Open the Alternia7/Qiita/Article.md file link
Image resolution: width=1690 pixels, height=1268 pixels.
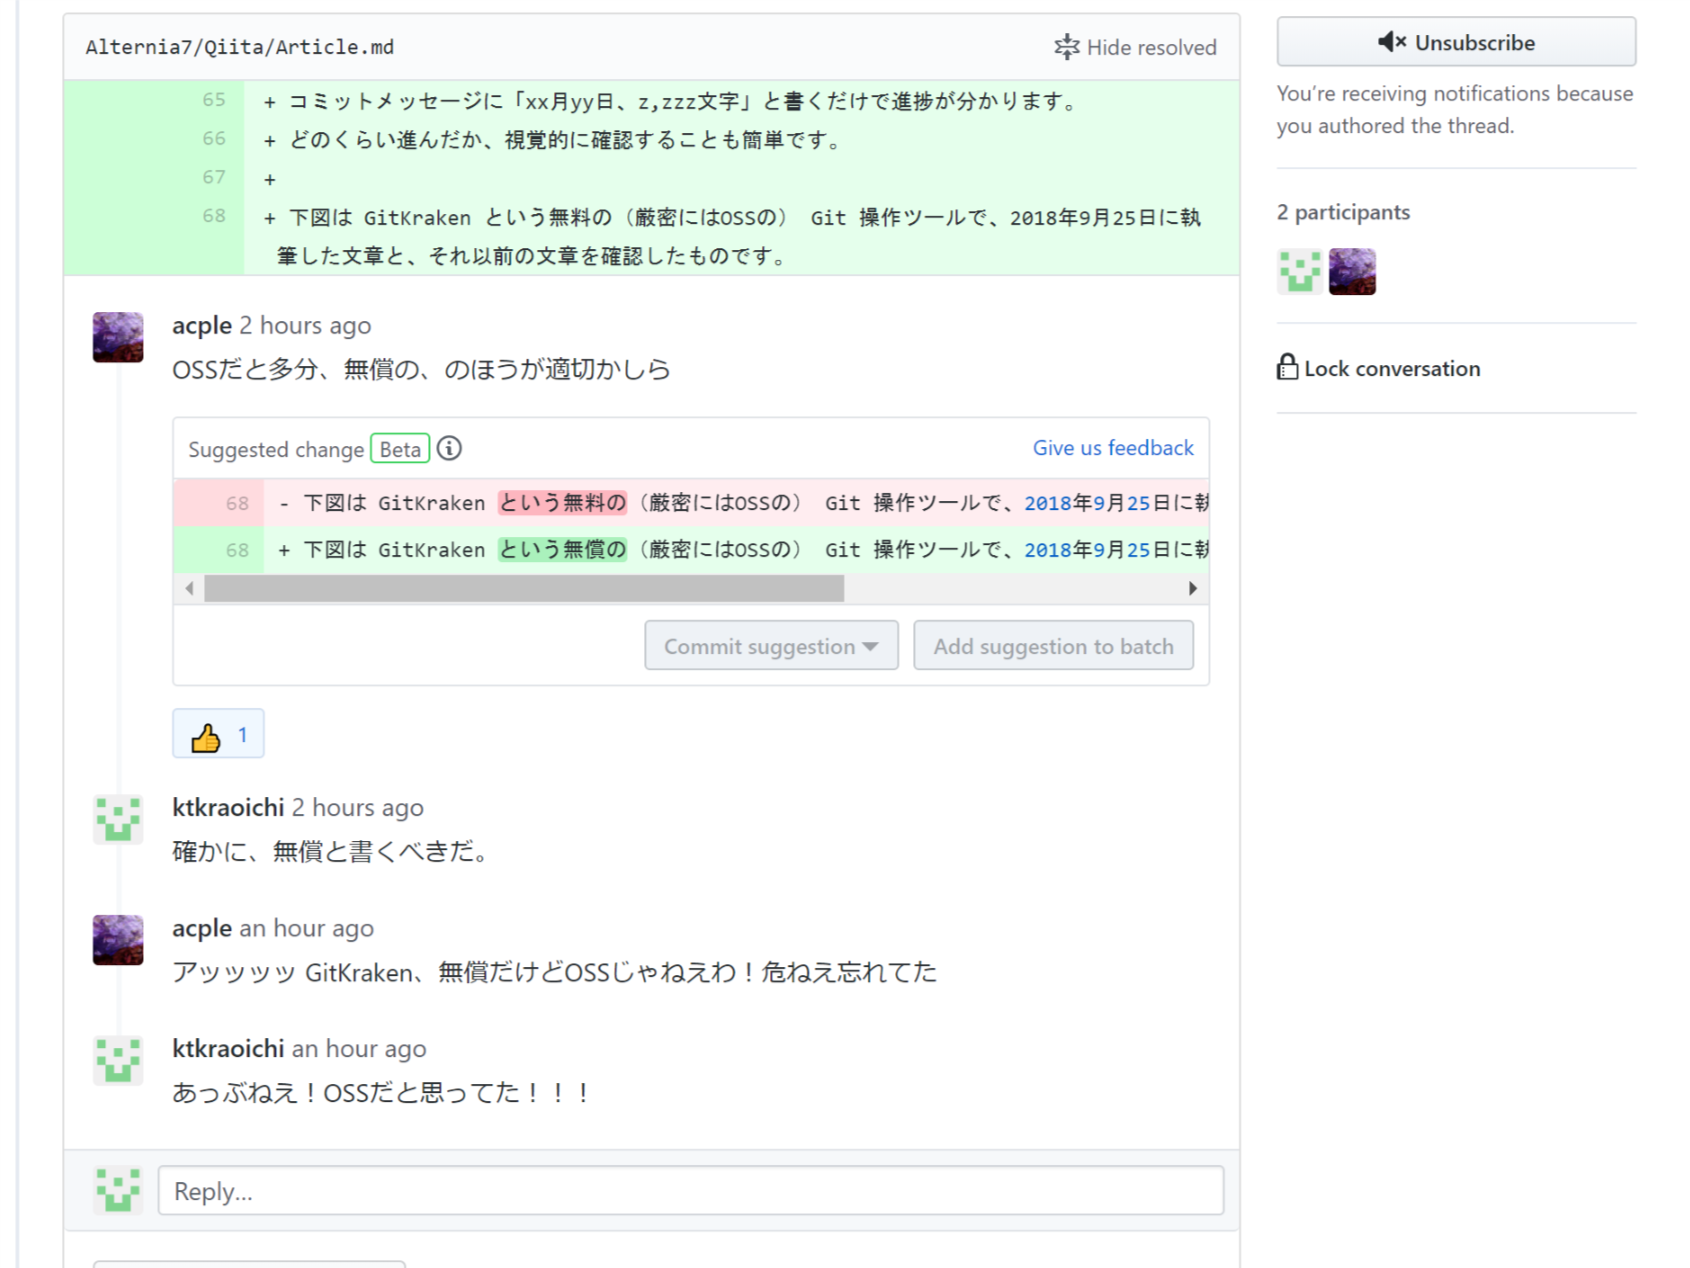pos(240,45)
